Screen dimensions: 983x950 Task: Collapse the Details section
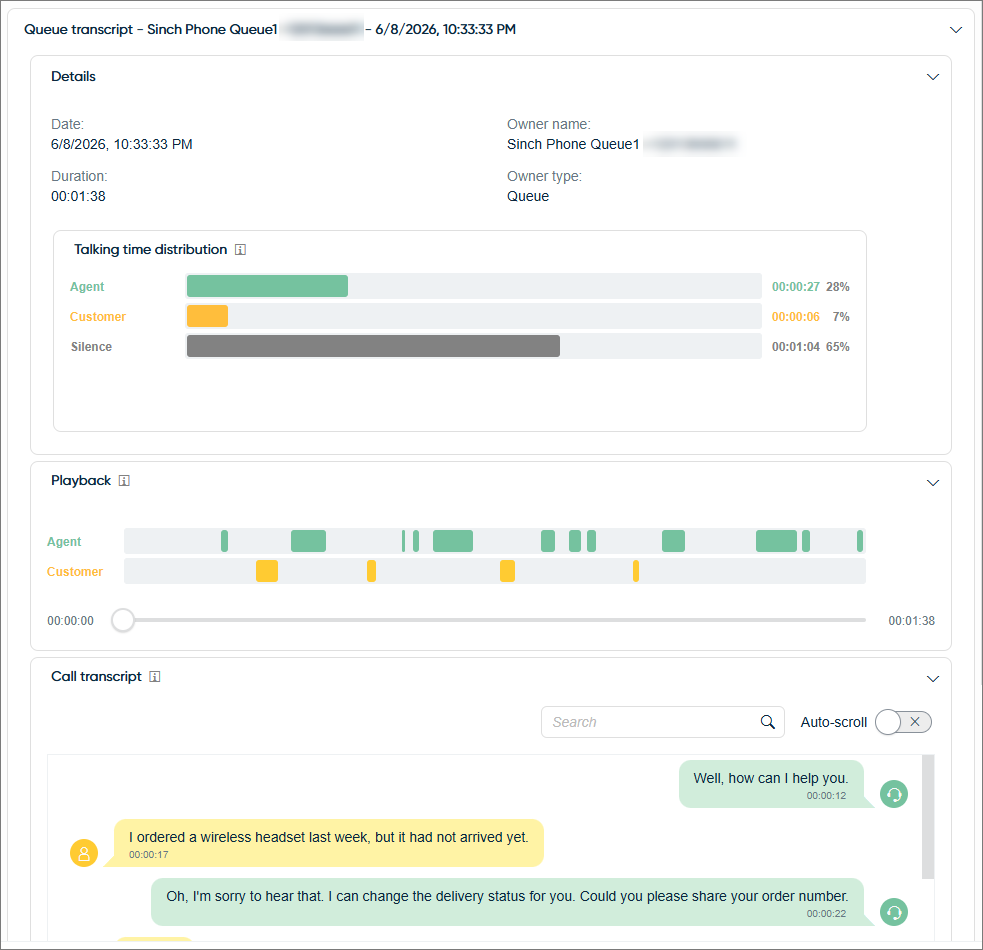tap(933, 77)
